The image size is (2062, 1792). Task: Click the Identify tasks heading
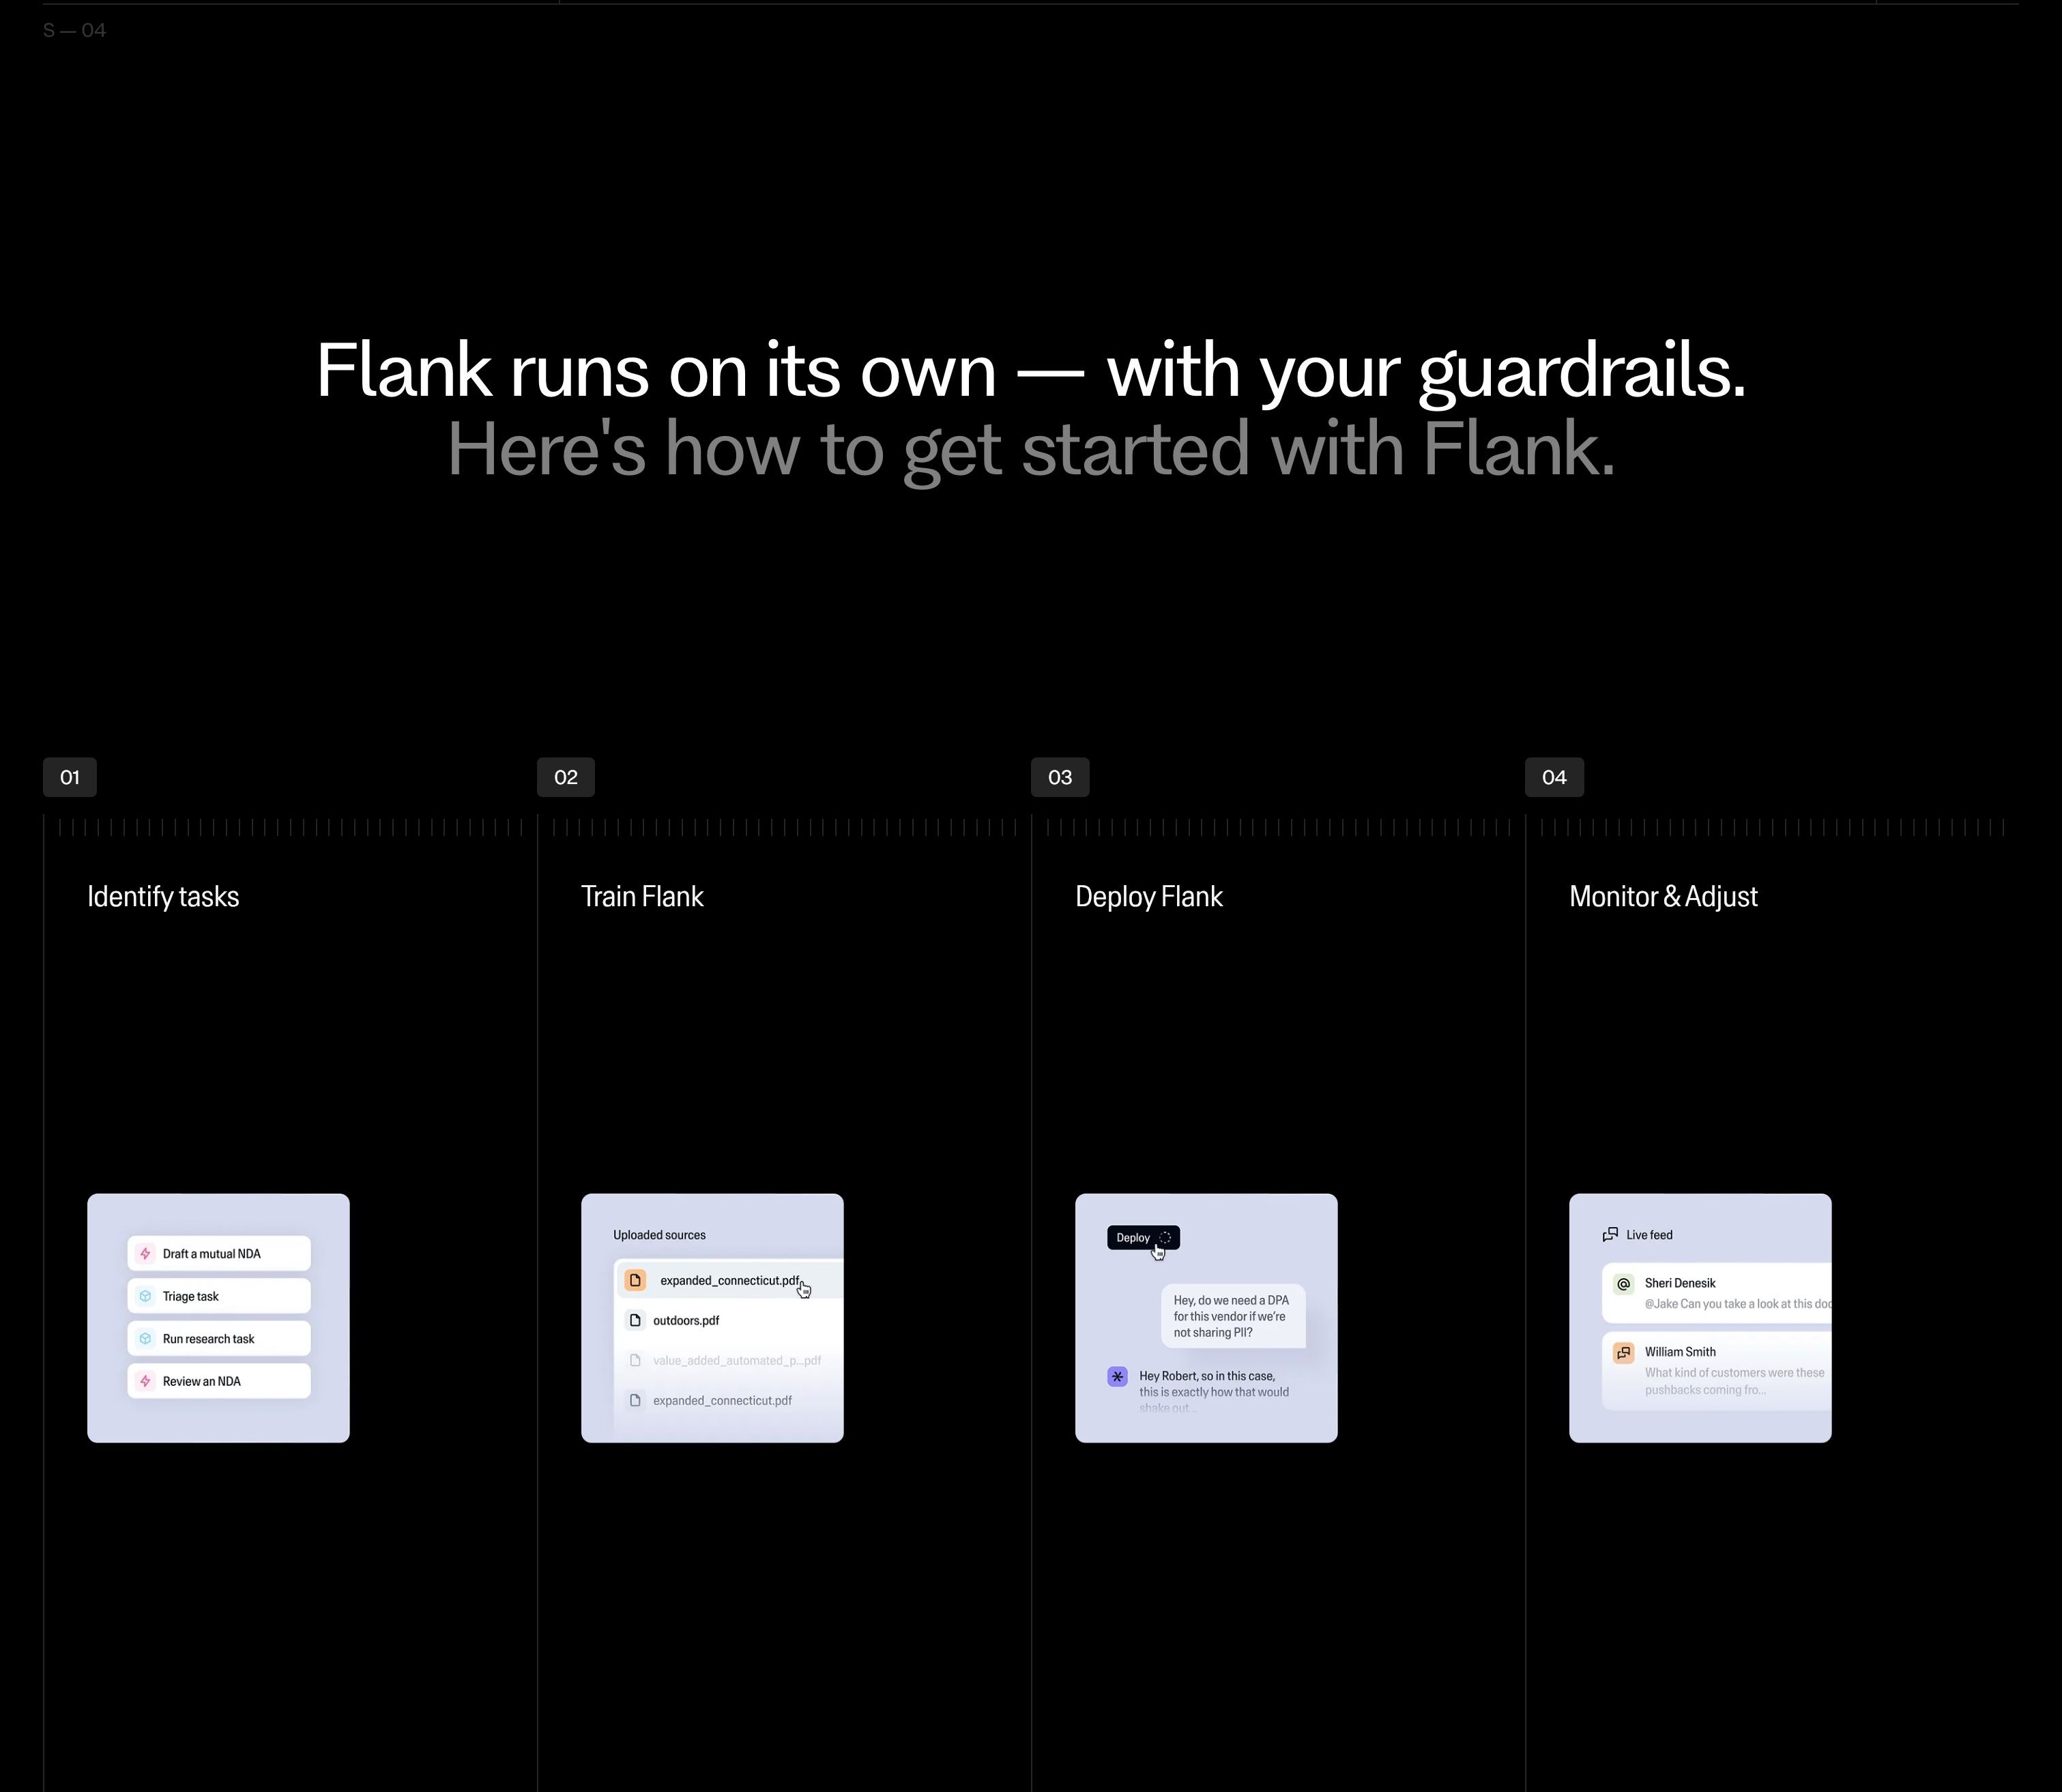pos(163,897)
